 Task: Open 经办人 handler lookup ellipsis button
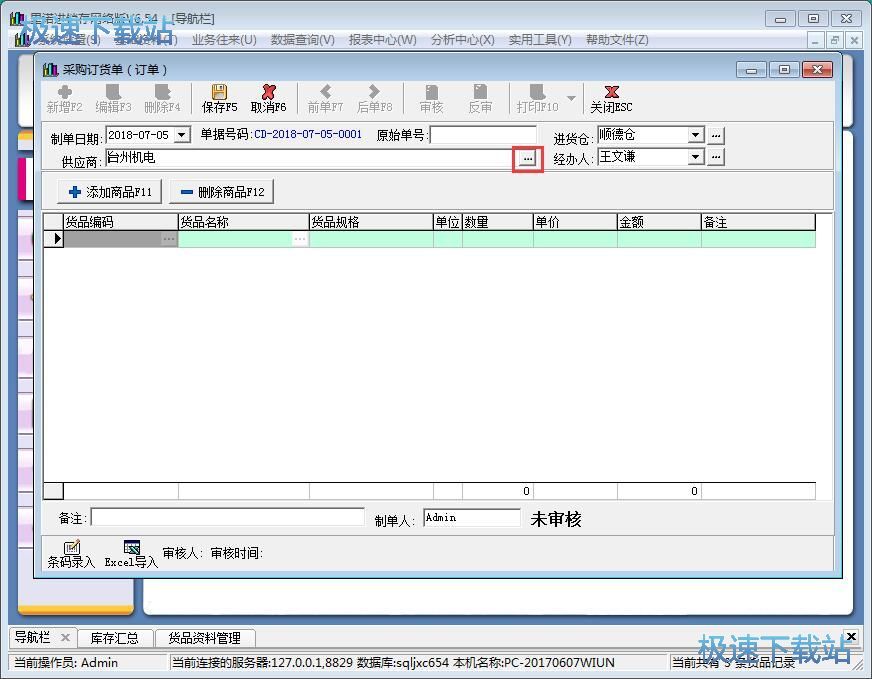point(716,157)
